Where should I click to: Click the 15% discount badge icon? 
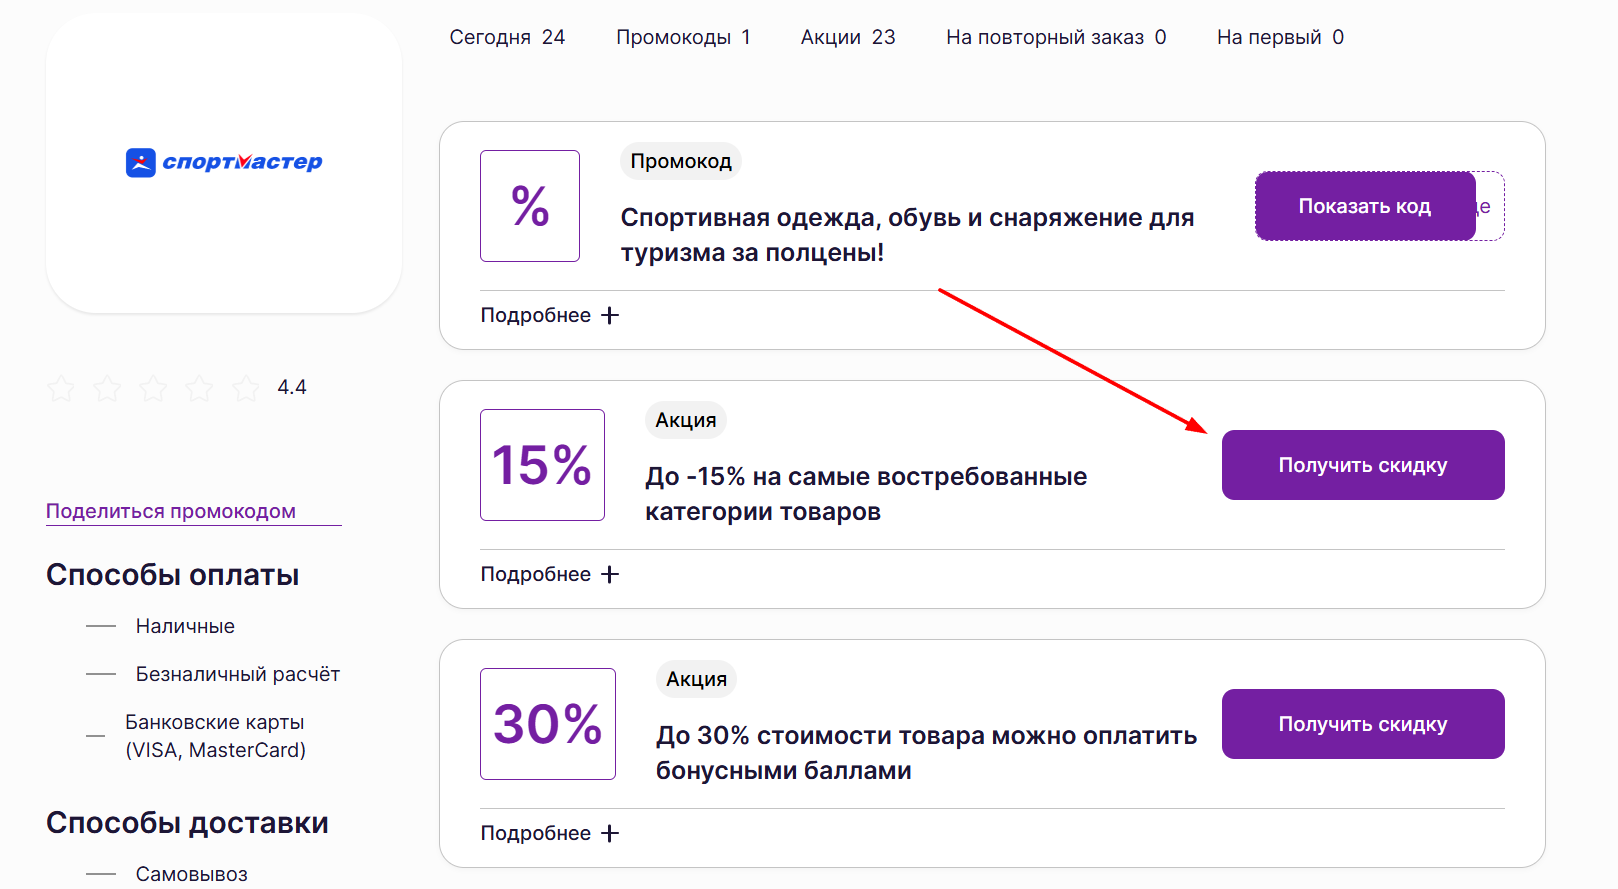[542, 464]
